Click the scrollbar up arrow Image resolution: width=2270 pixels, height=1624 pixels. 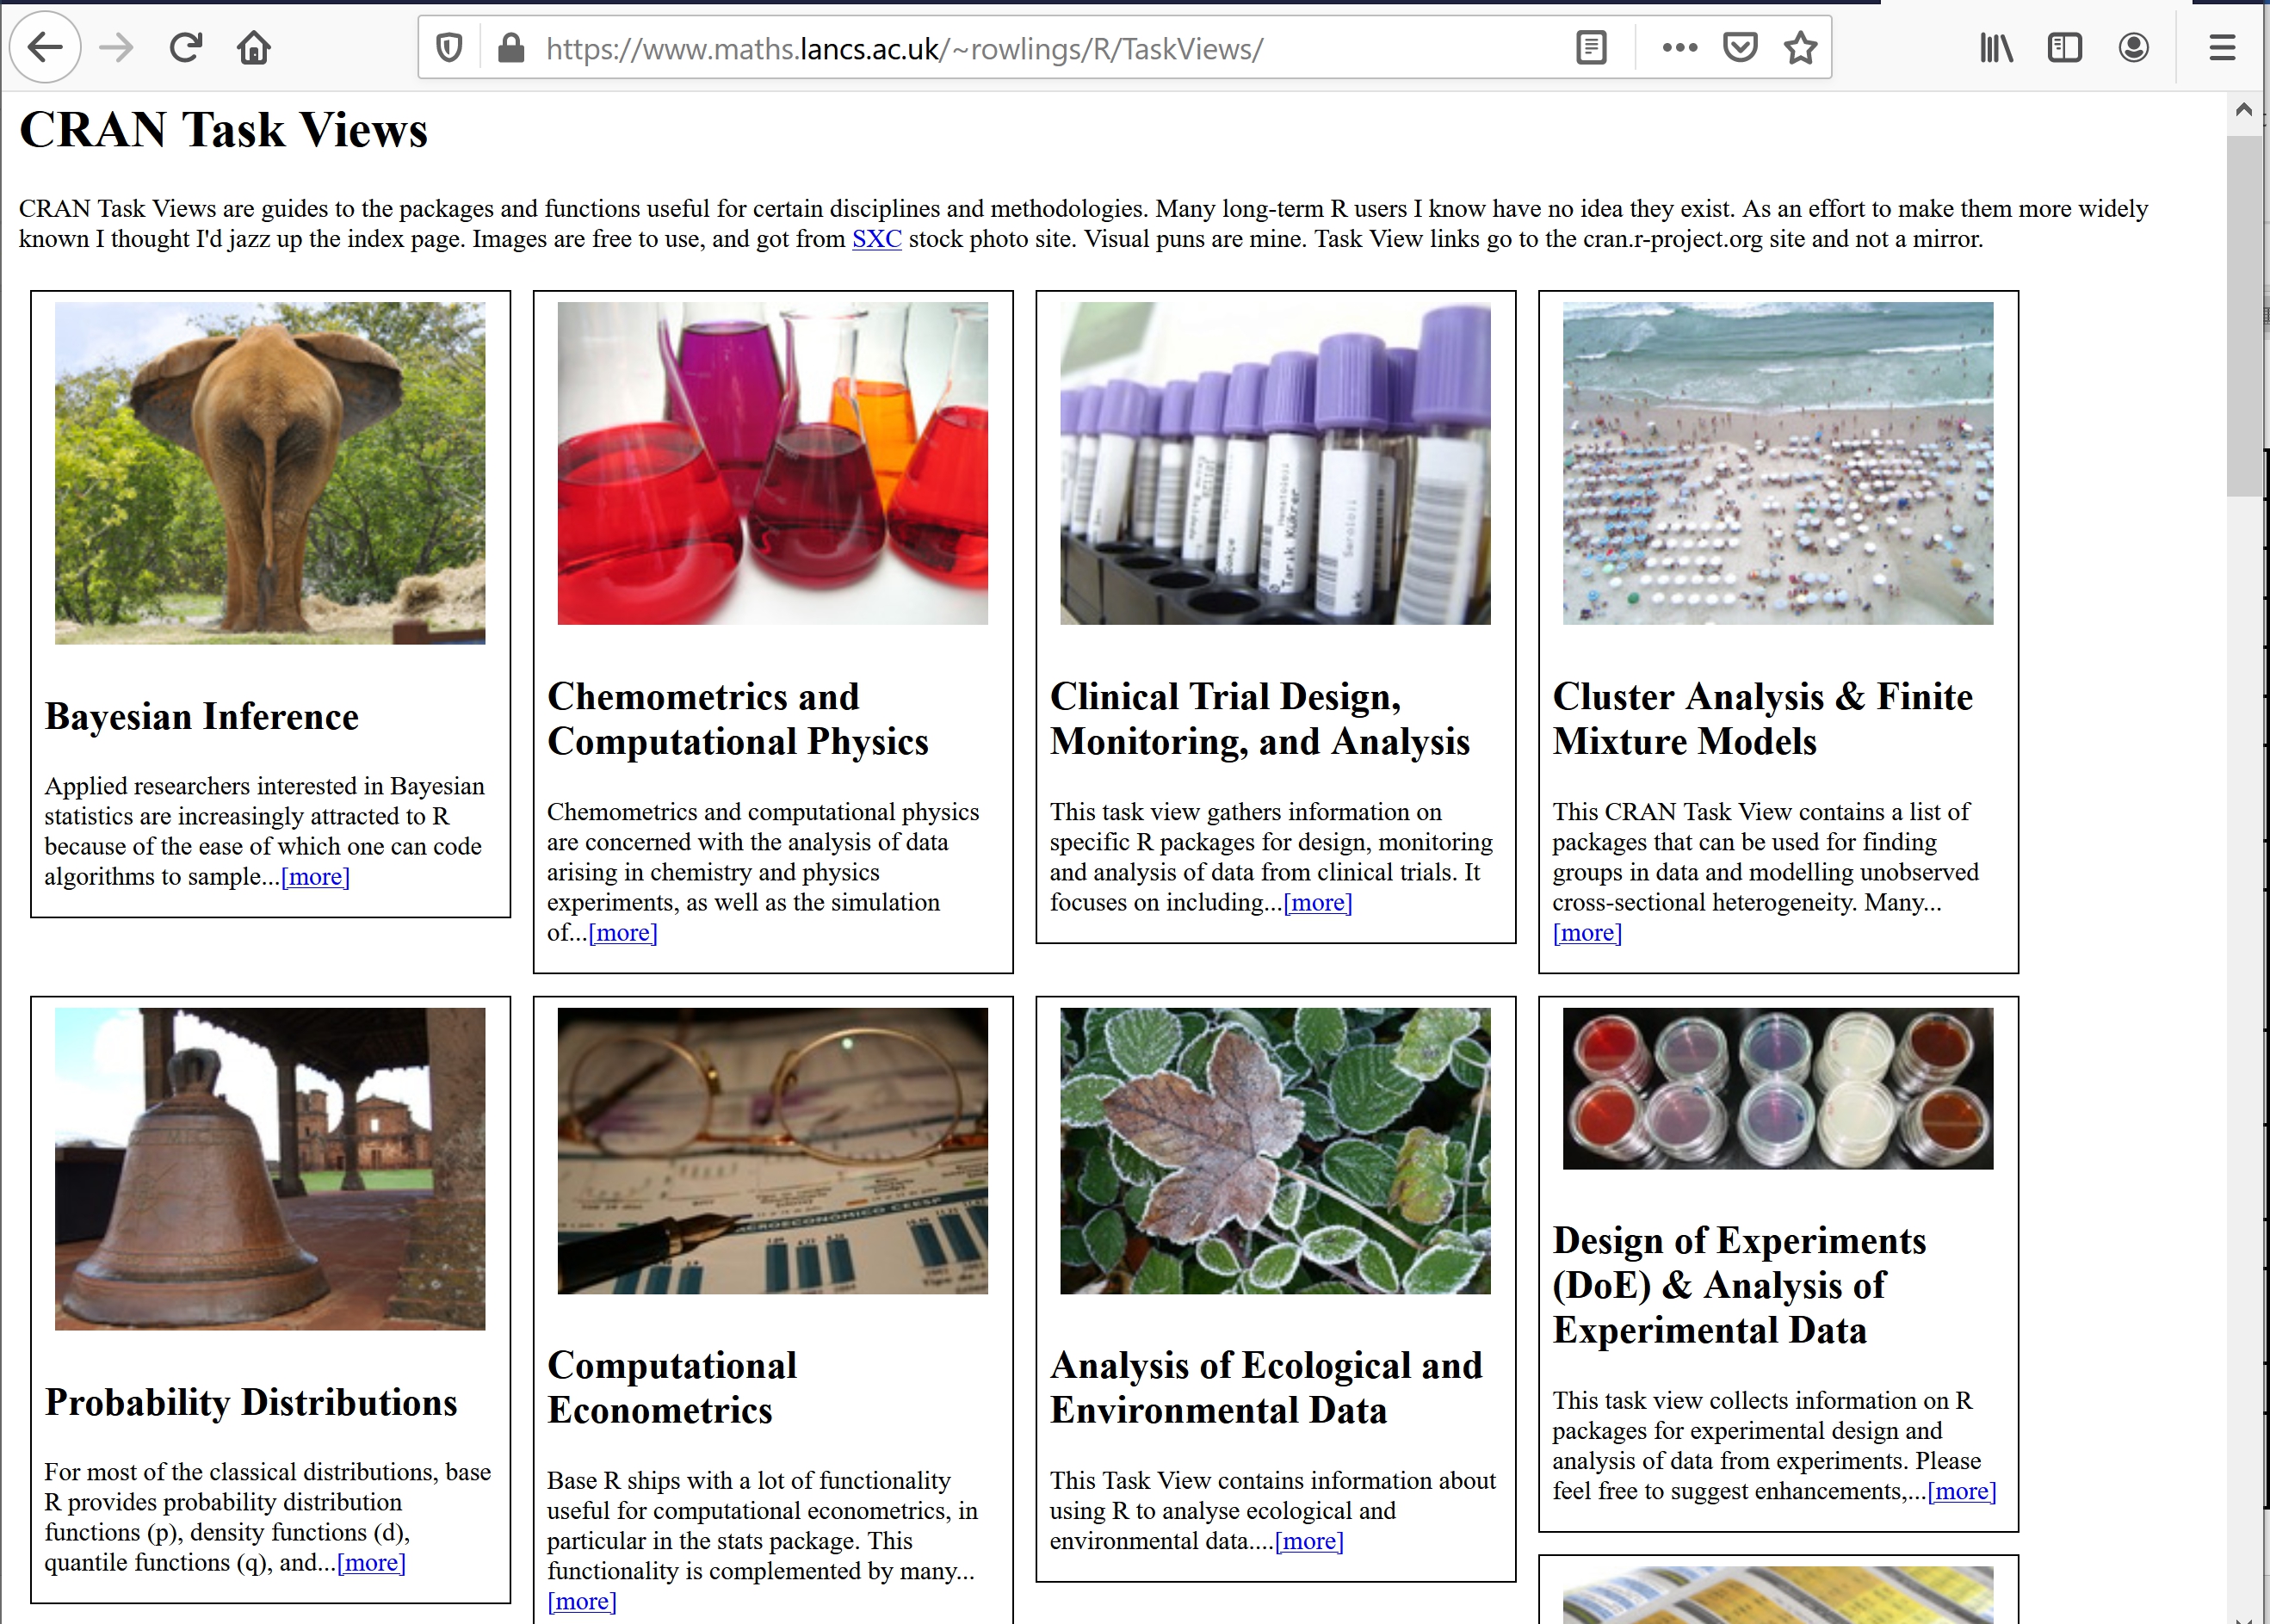click(2243, 110)
